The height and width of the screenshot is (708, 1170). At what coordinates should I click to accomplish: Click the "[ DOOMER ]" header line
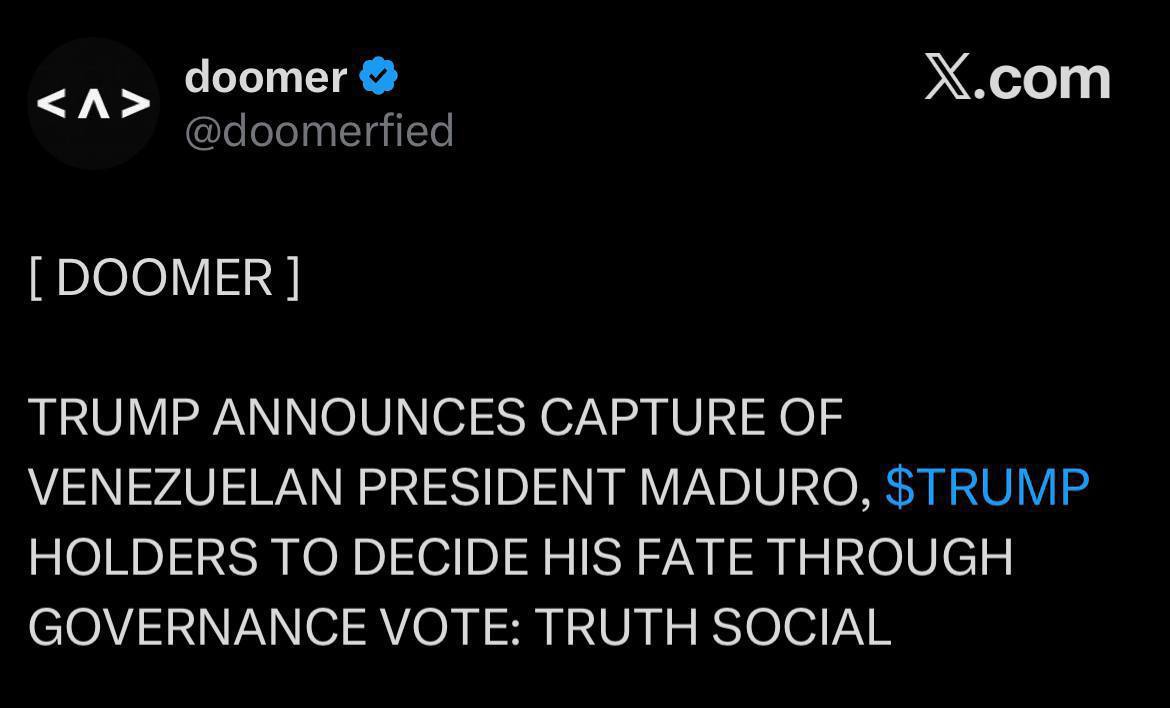[x=164, y=278]
